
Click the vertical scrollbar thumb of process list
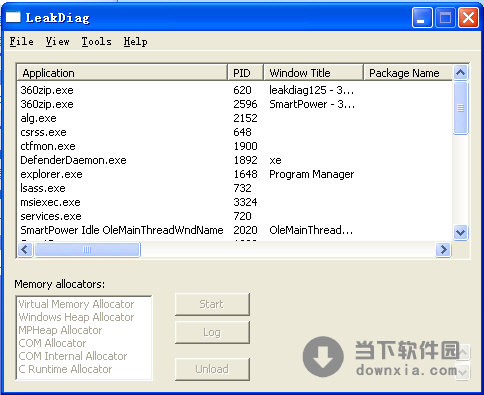(461, 108)
